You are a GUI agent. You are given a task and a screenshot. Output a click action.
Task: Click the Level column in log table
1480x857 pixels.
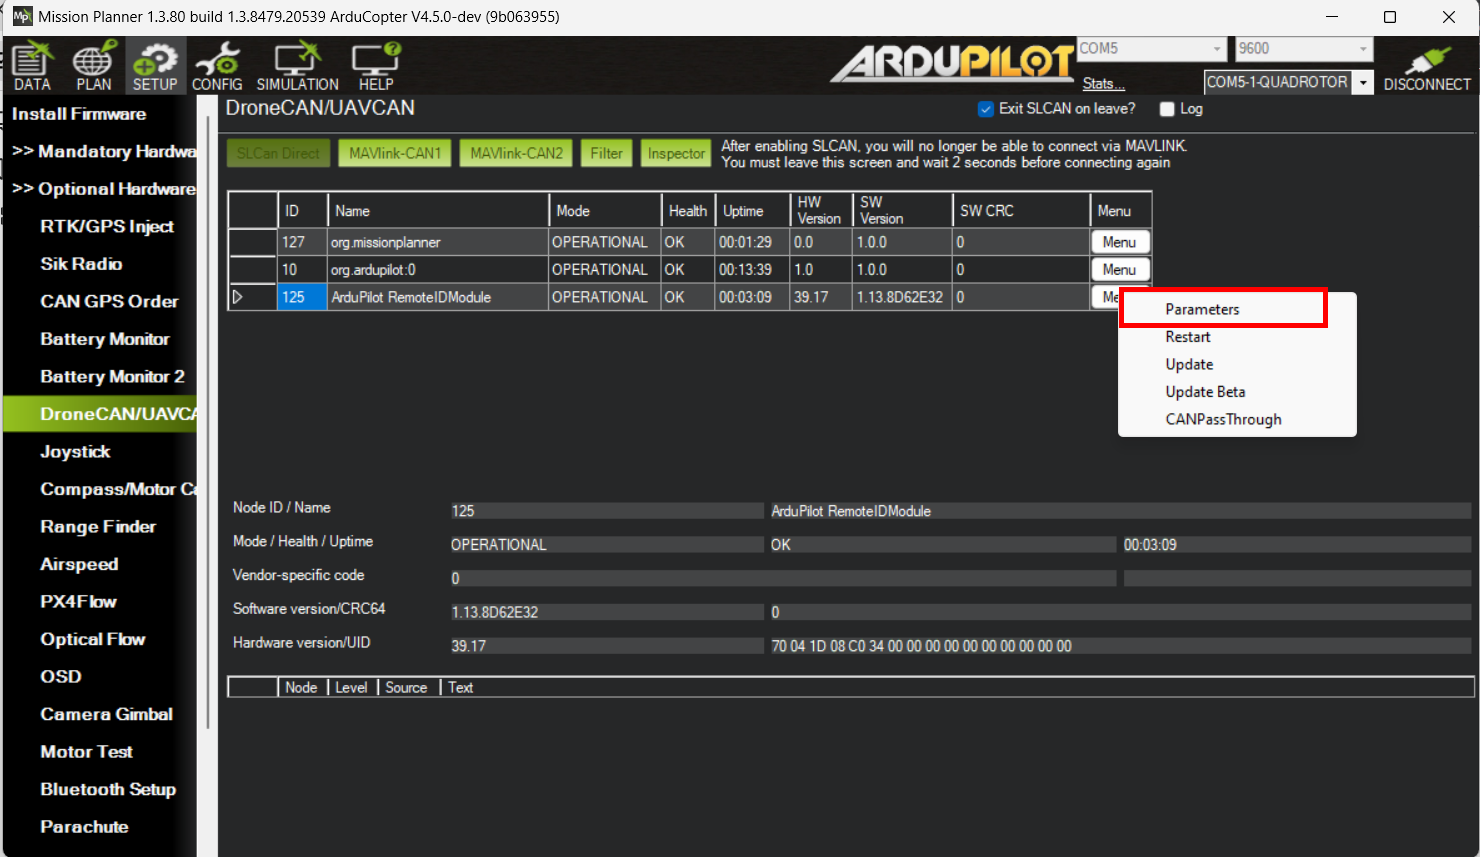pyautogui.click(x=352, y=687)
